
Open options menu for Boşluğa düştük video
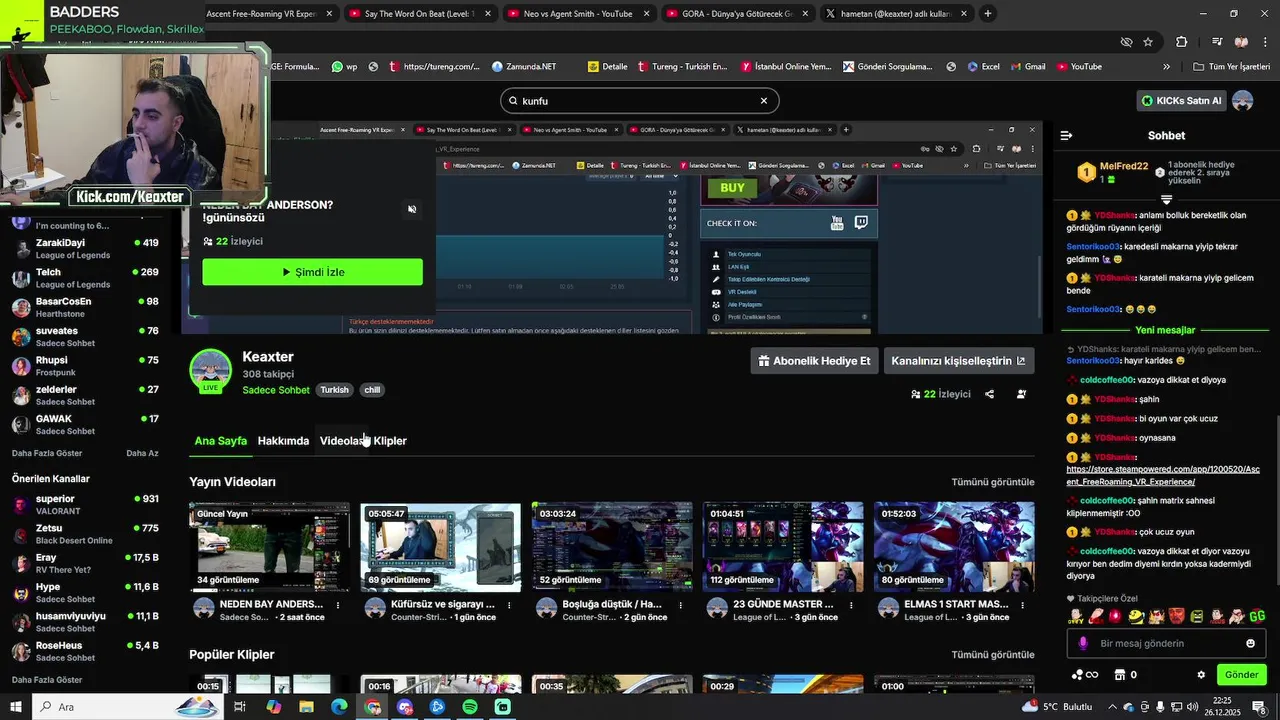[680, 605]
